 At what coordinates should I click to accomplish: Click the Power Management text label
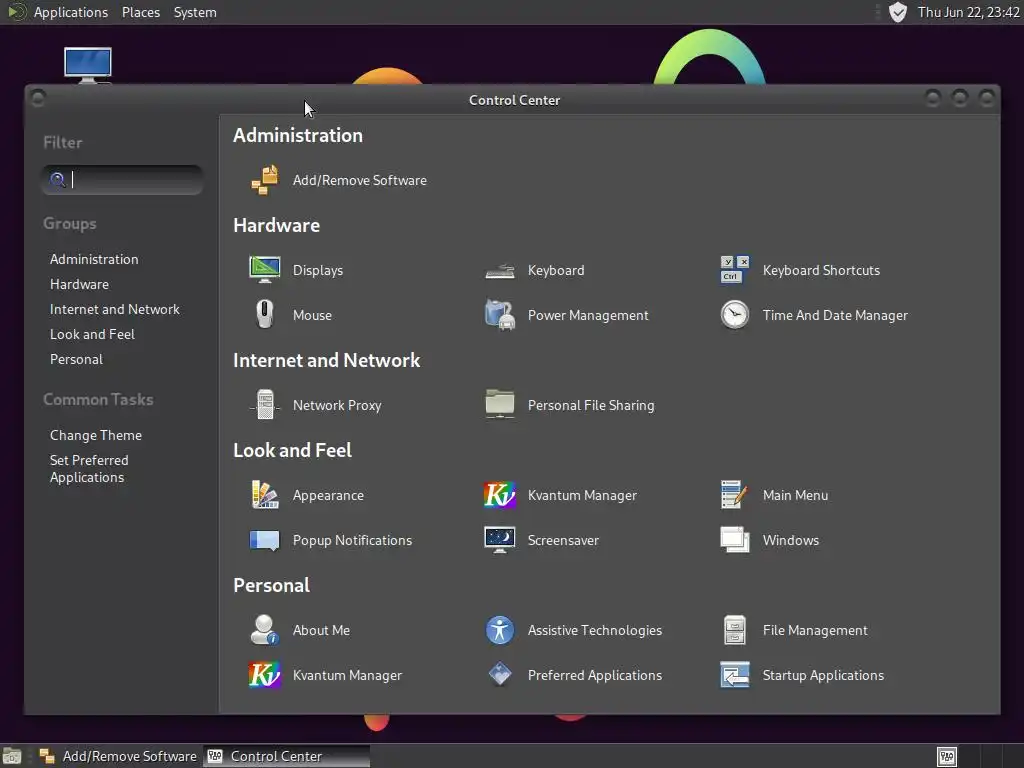pyautogui.click(x=588, y=315)
